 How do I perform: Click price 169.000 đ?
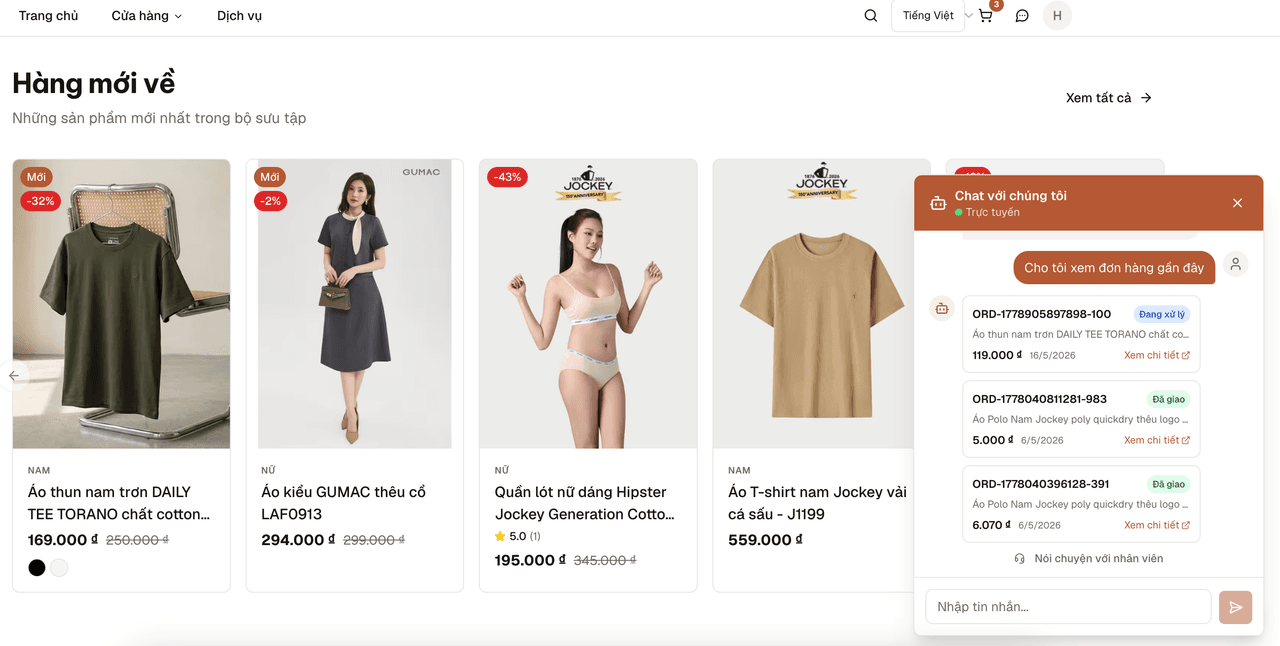63,540
